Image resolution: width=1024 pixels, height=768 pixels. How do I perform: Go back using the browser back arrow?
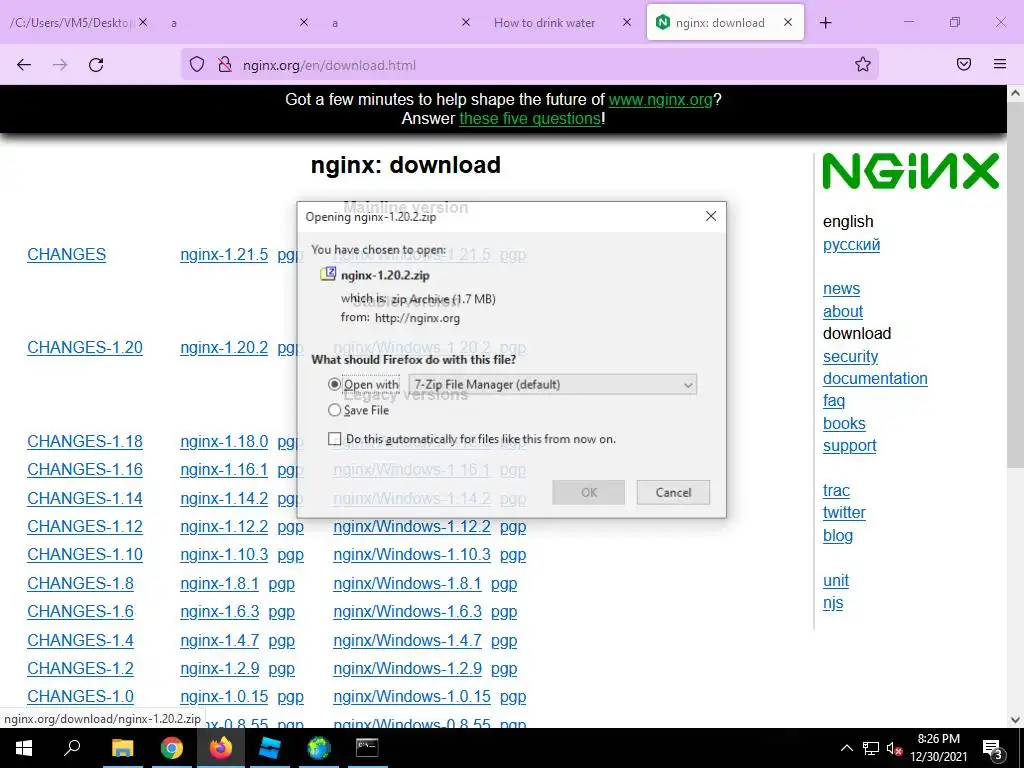coord(24,65)
